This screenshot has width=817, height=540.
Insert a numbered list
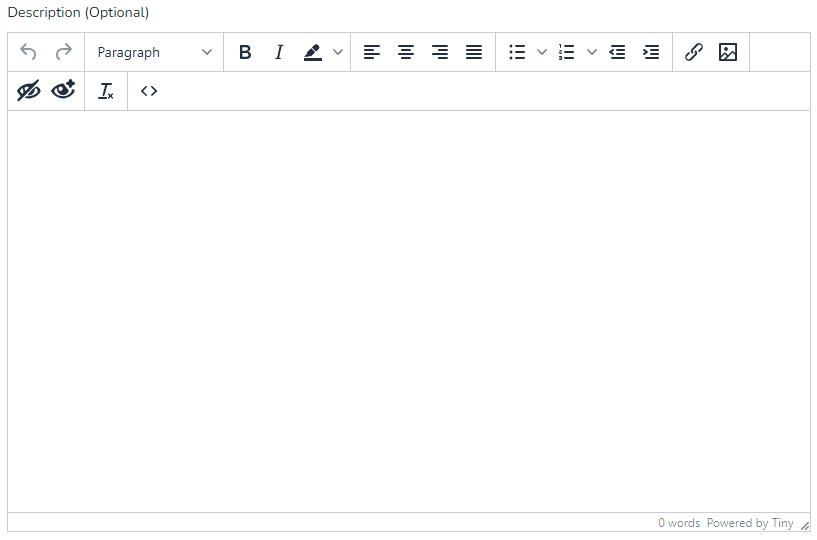567,52
